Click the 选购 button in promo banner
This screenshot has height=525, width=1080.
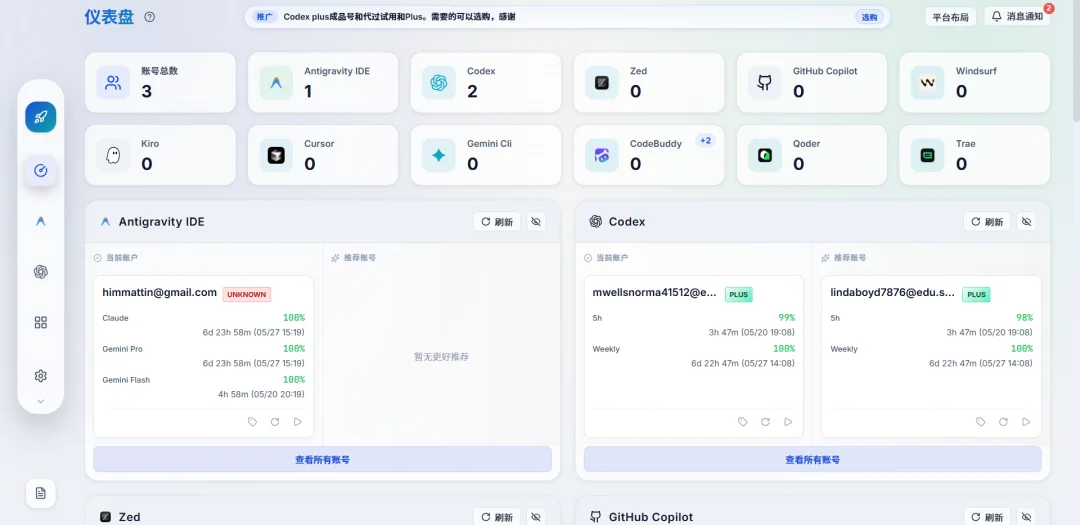tap(869, 17)
